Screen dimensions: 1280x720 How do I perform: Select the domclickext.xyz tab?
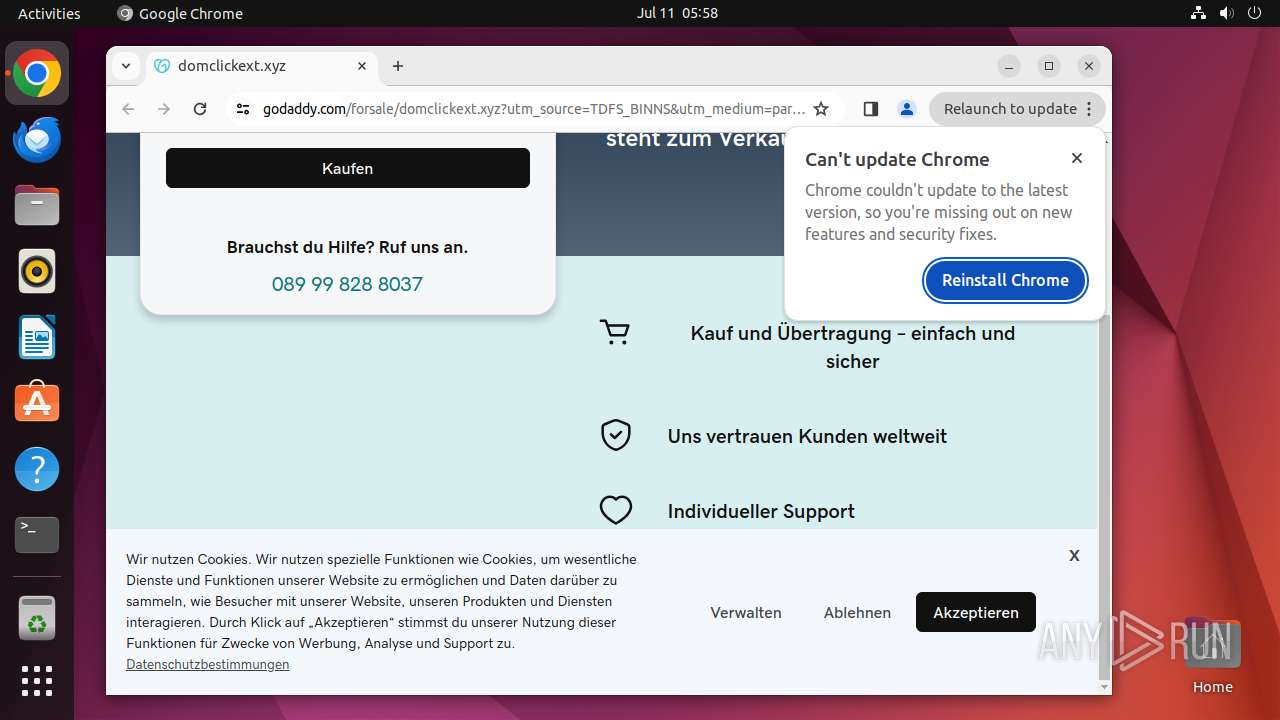coord(262,66)
